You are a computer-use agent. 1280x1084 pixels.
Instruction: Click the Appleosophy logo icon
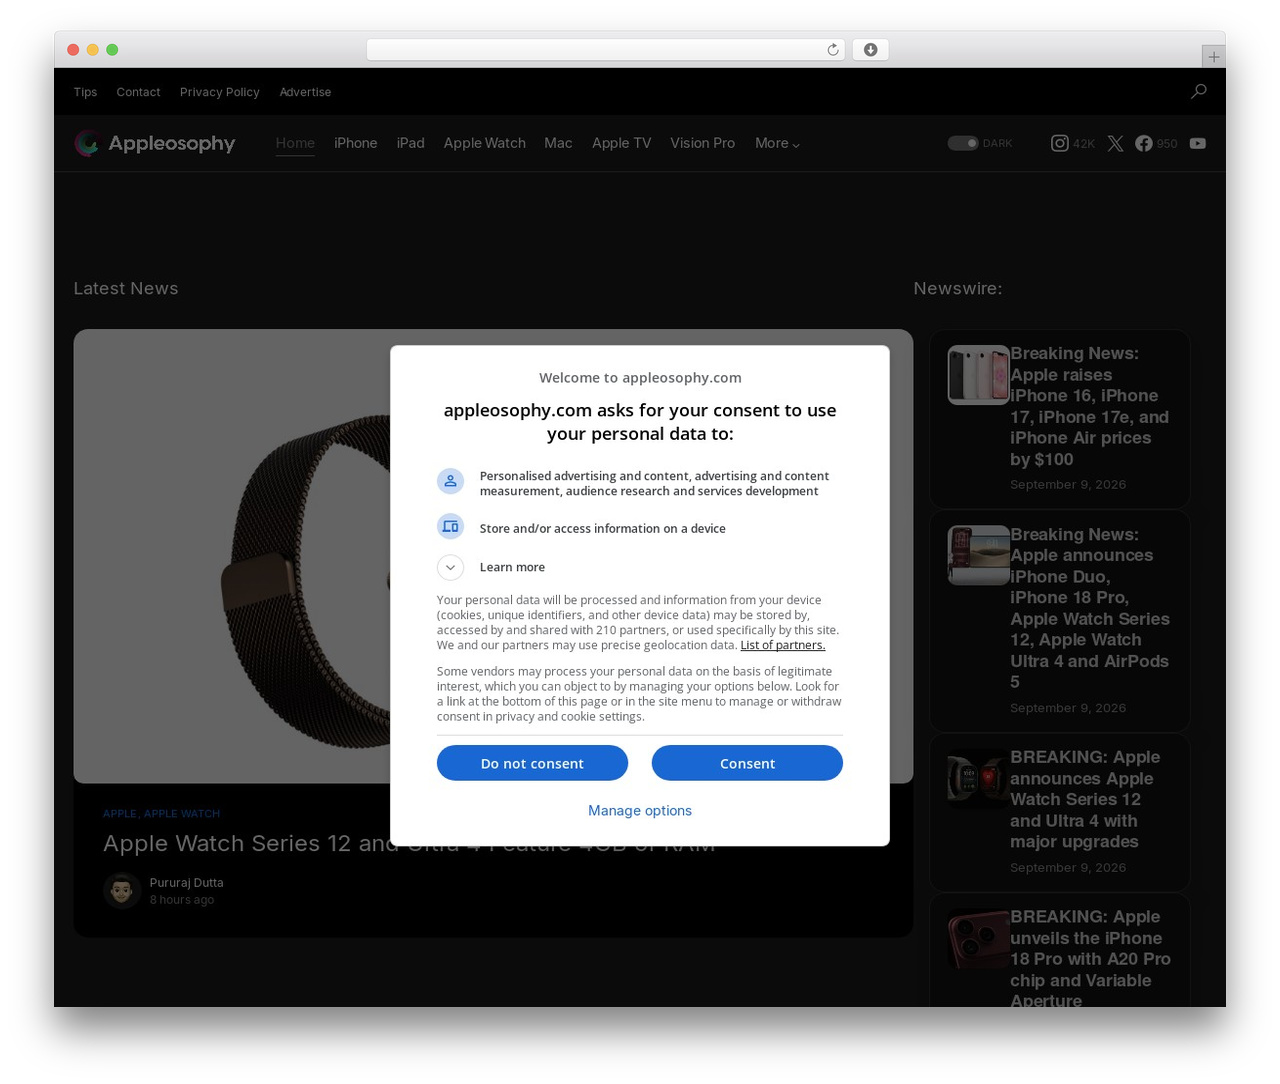(87, 143)
